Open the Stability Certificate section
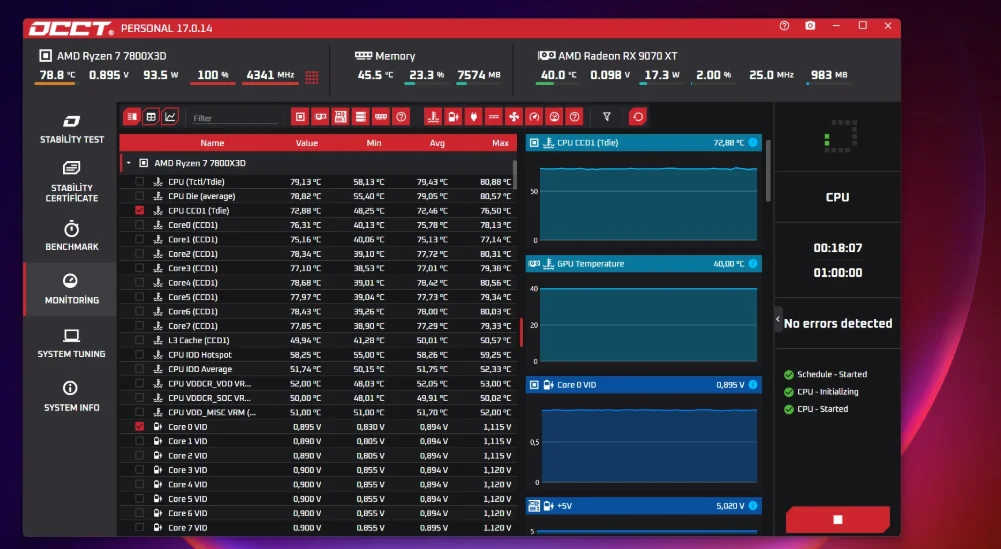The image size is (1001, 549). [72, 182]
